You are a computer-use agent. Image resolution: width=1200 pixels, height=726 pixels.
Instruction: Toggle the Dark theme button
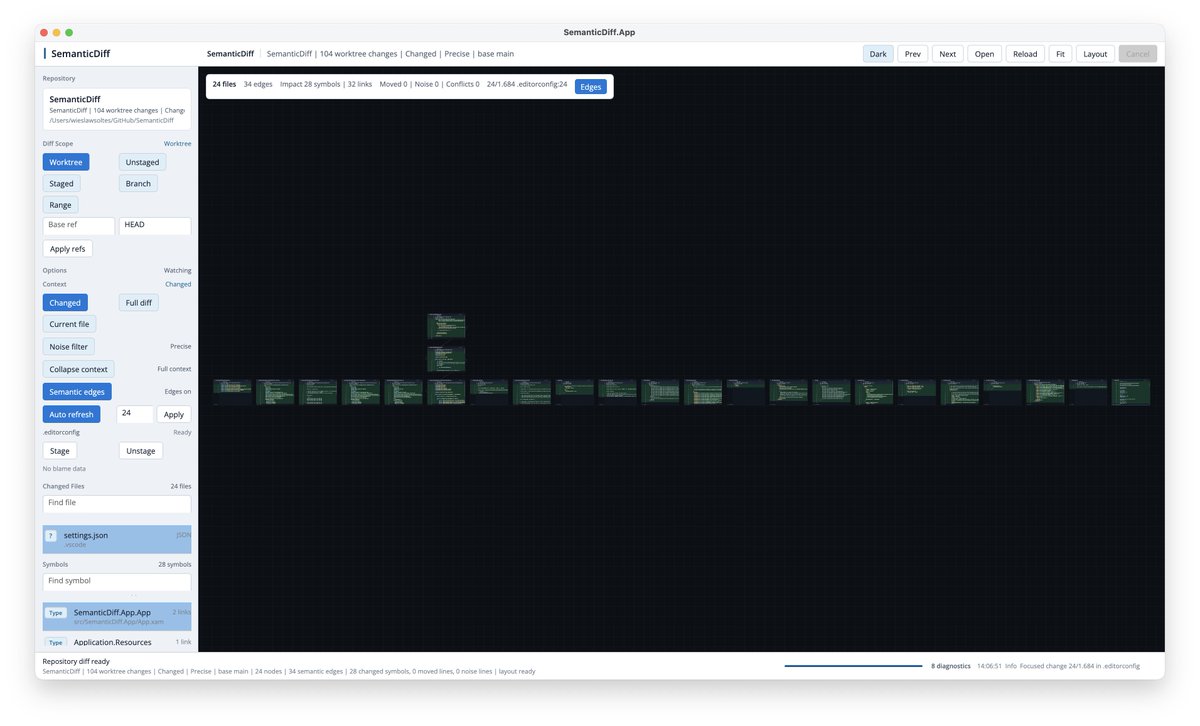click(878, 54)
